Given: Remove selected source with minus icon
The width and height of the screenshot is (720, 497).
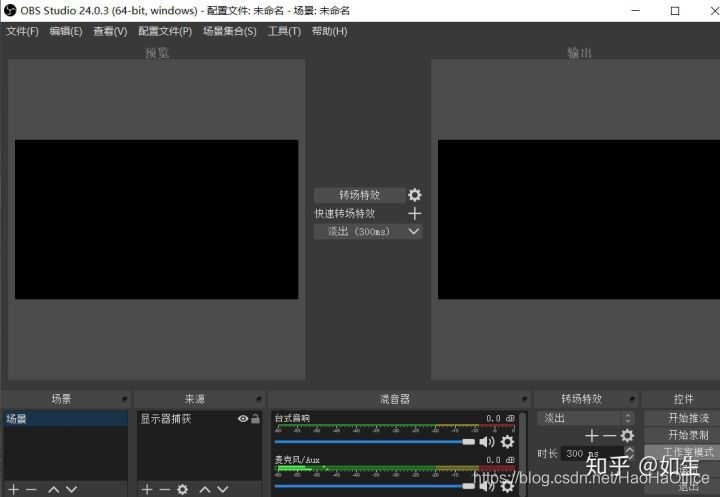Looking at the screenshot, I should pyautogui.click(x=164, y=489).
